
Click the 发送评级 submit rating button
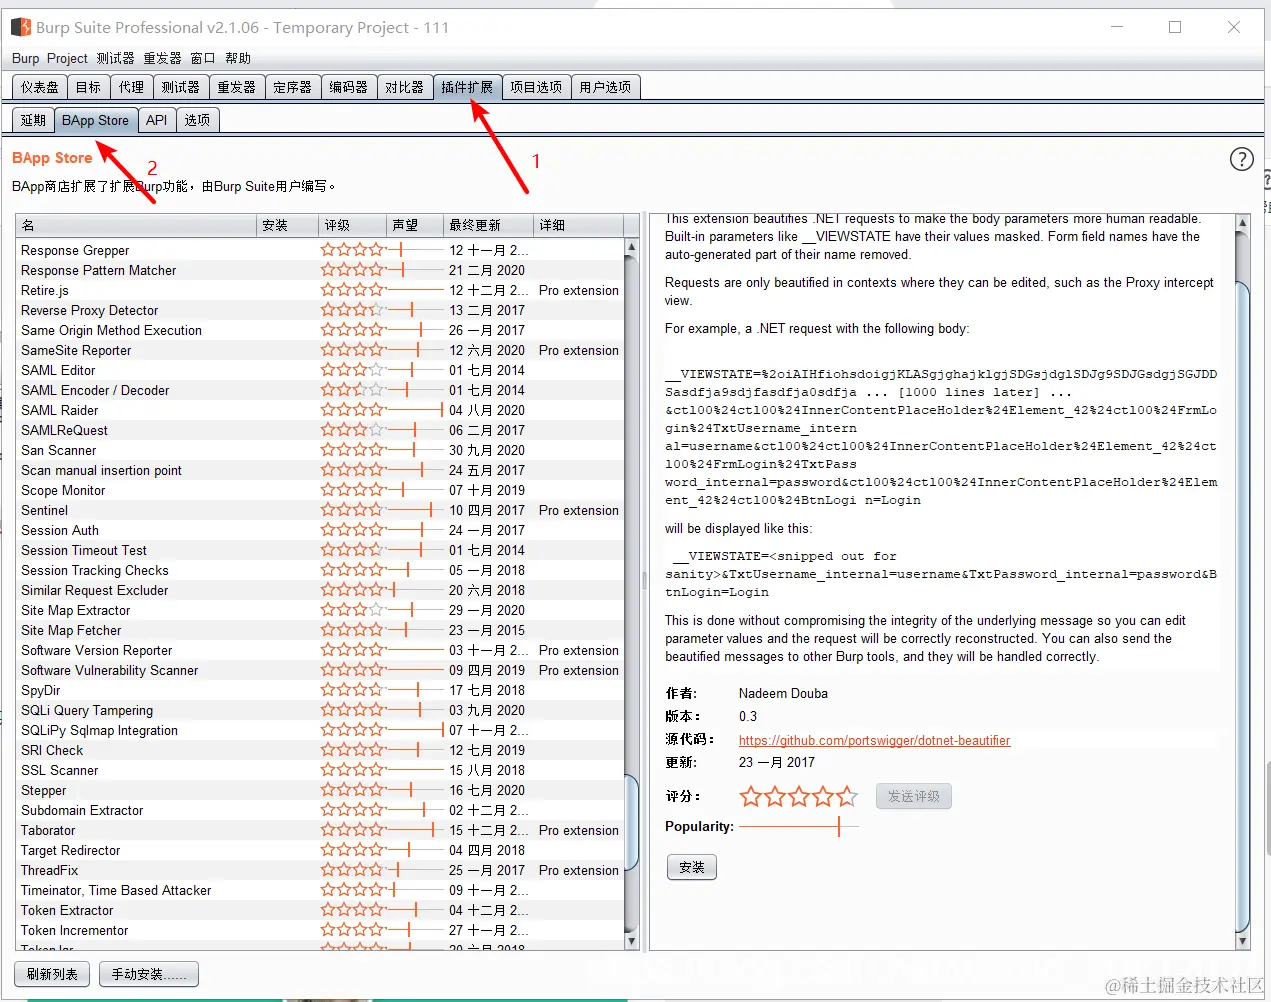pyautogui.click(x=914, y=796)
